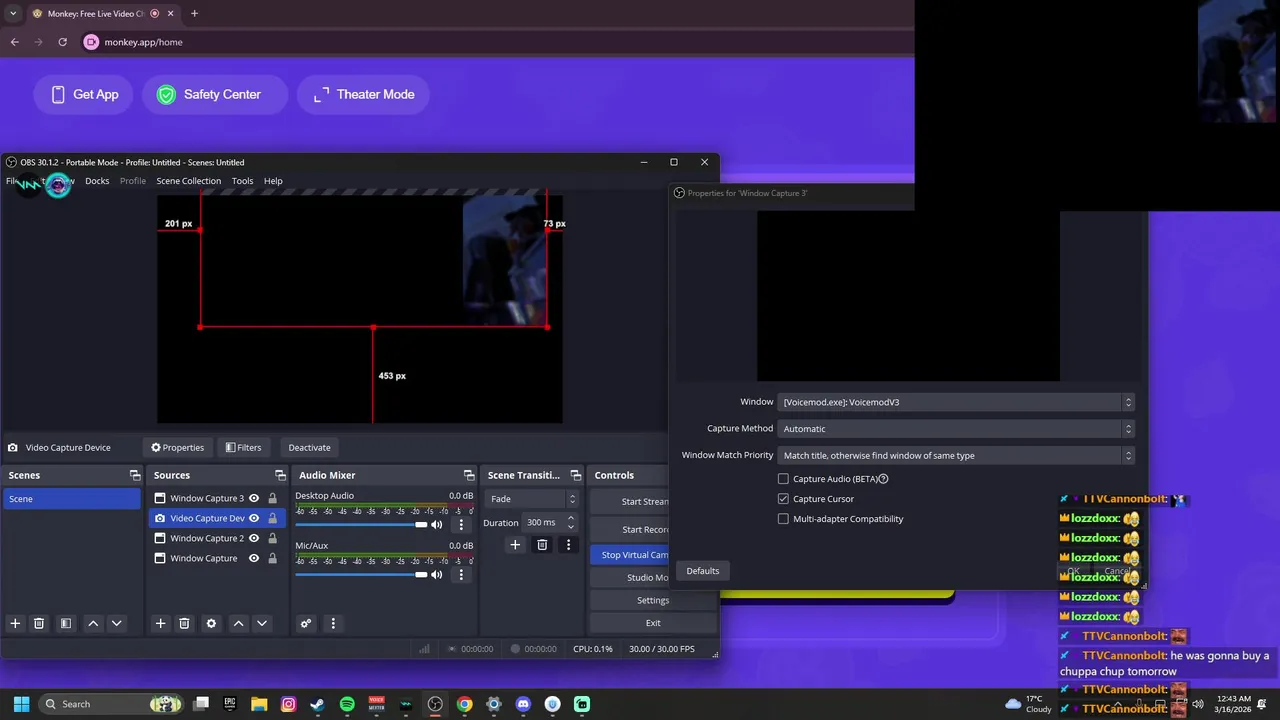The width and height of the screenshot is (1280, 720).
Task: Click Mic/Aux volume slider
Action: [x=362, y=574]
